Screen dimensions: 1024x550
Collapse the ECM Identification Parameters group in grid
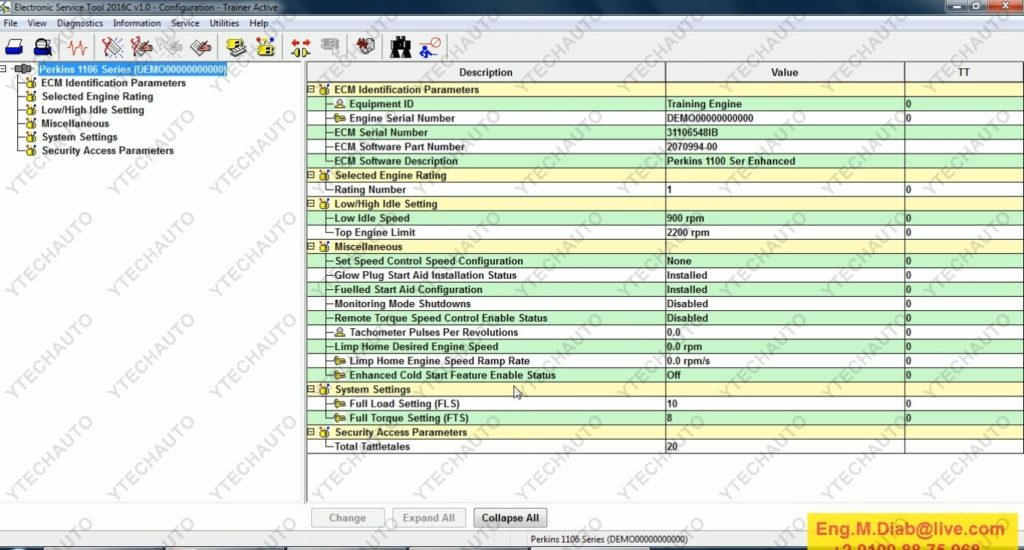[311, 90]
